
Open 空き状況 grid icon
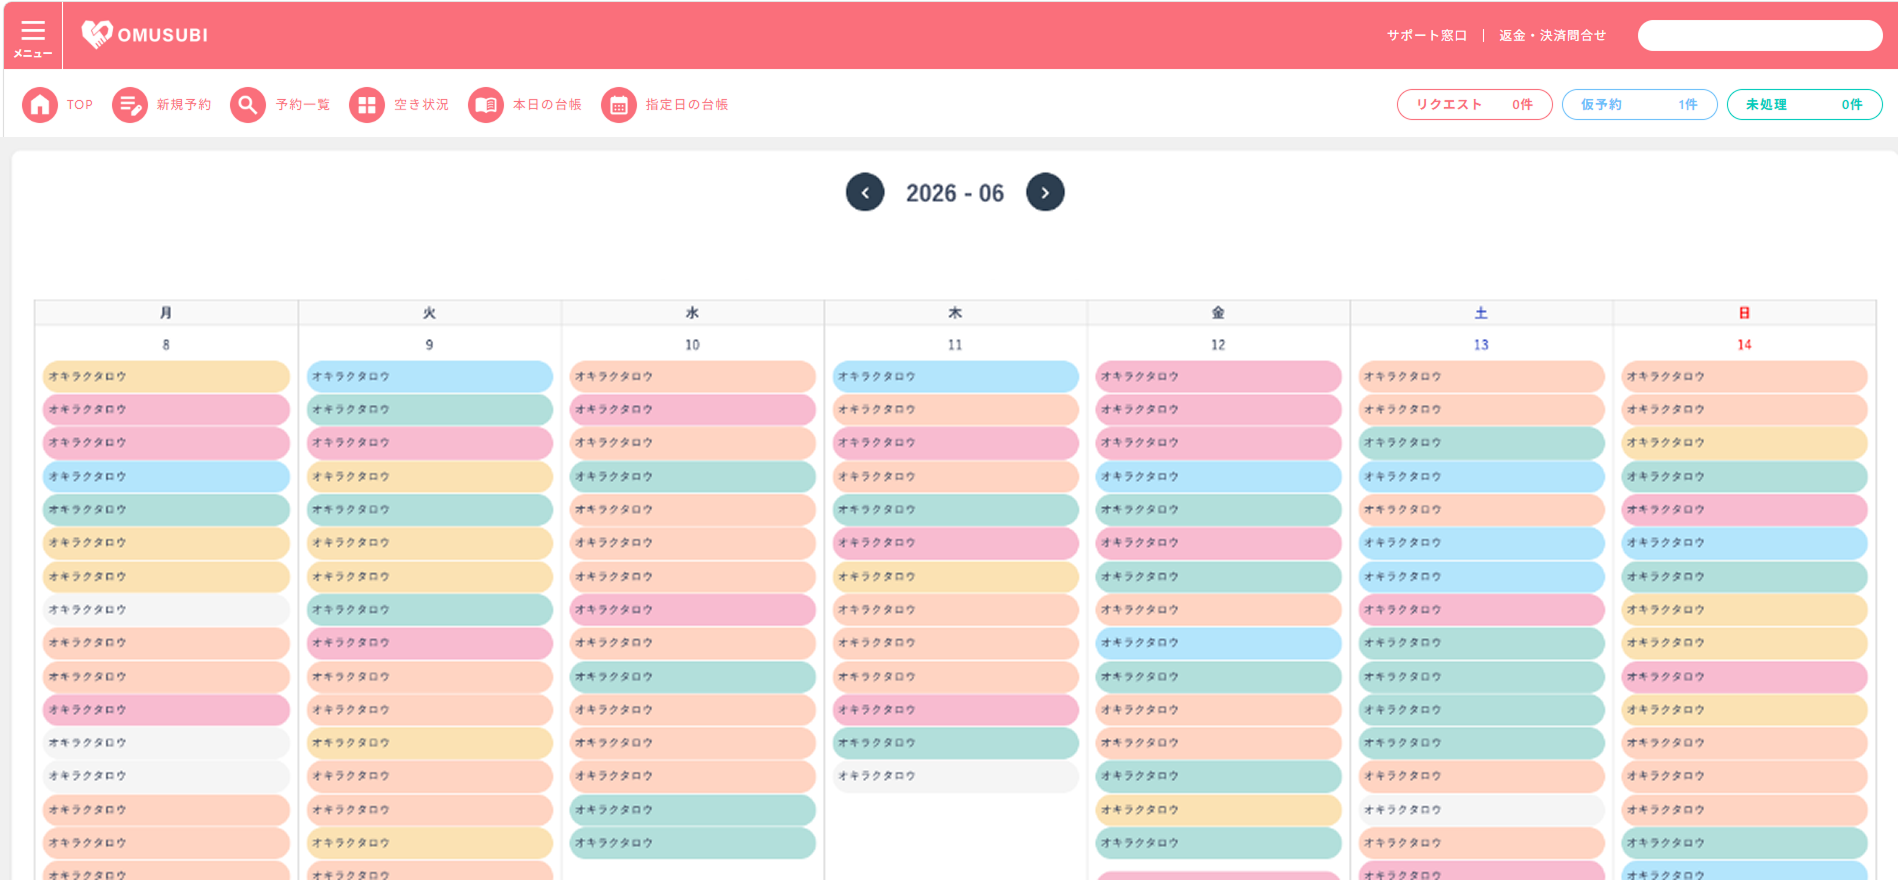[367, 104]
